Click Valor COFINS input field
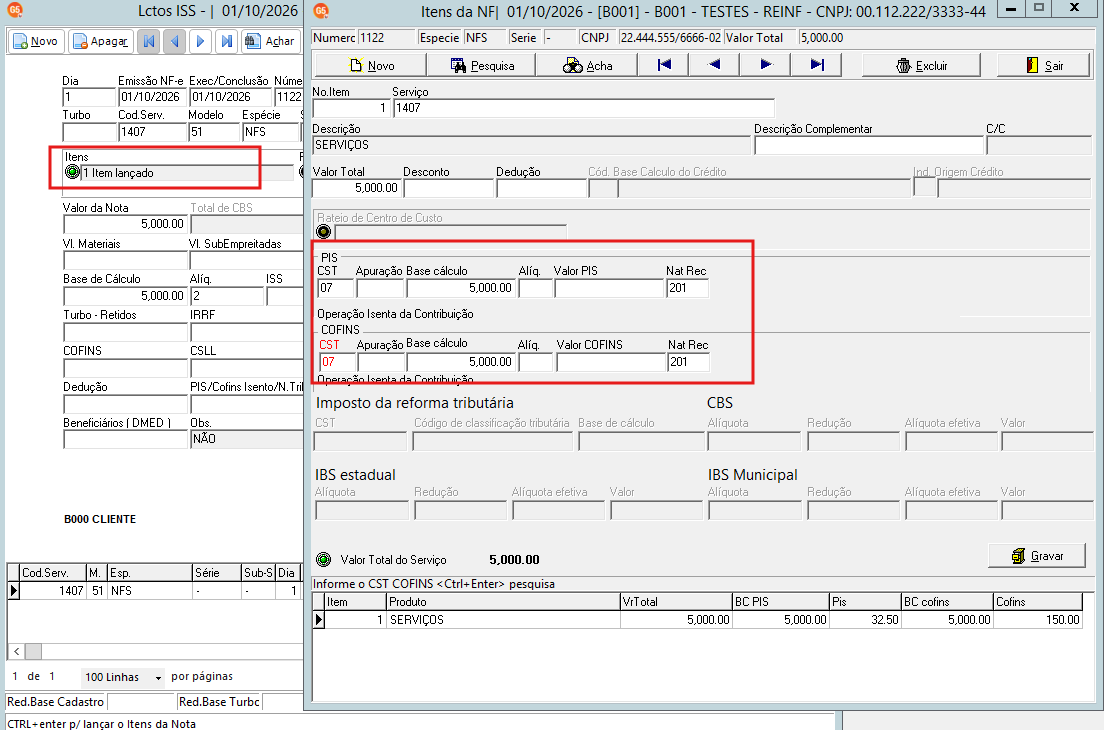The image size is (1104, 730). click(611, 362)
